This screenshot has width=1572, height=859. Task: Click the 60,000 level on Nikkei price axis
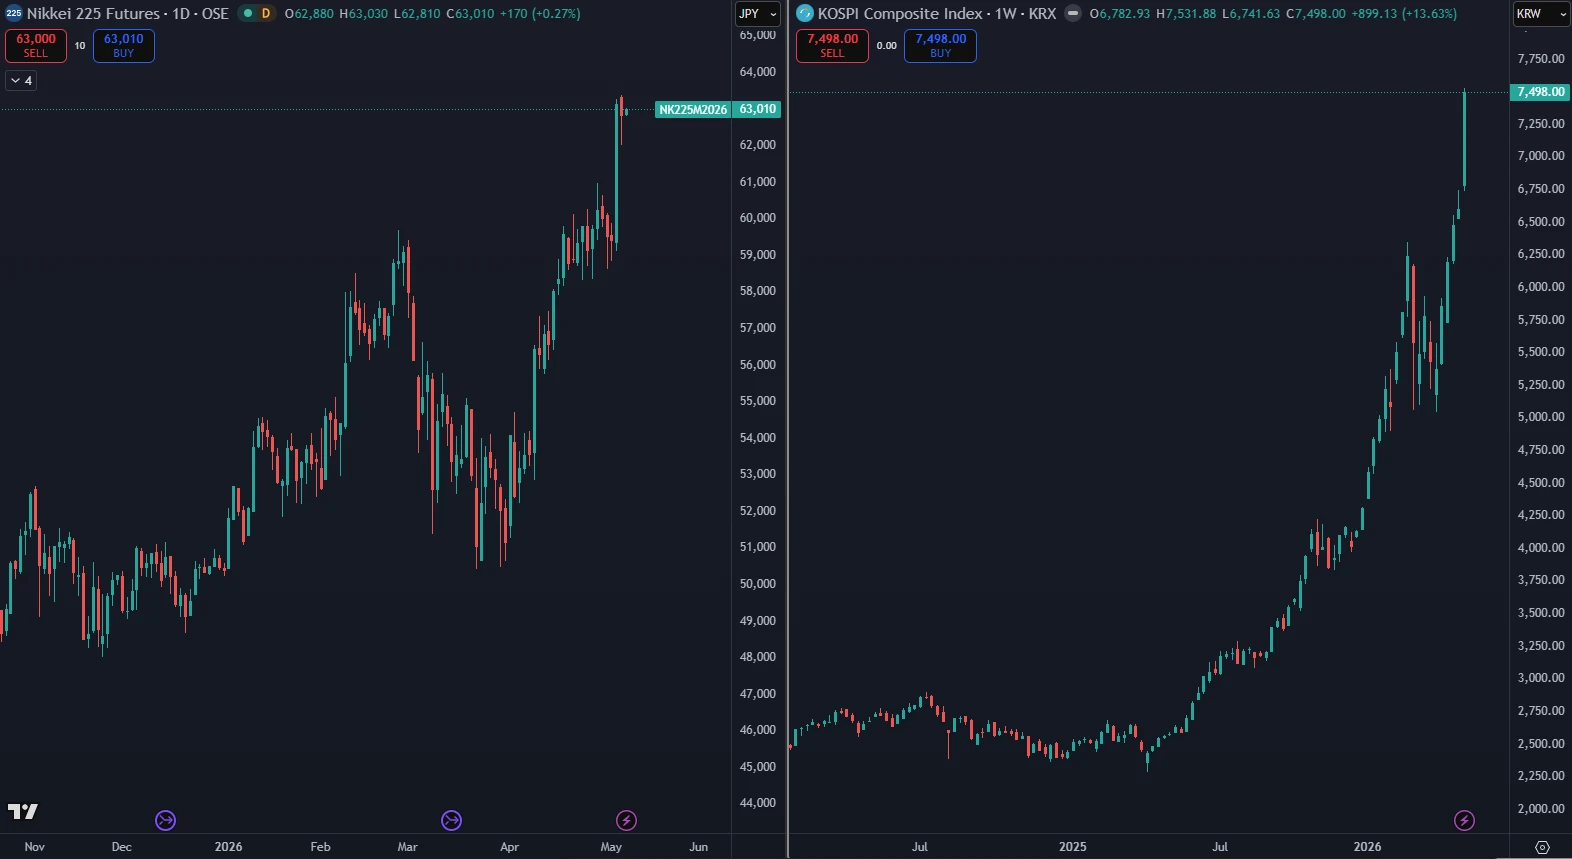click(x=758, y=218)
